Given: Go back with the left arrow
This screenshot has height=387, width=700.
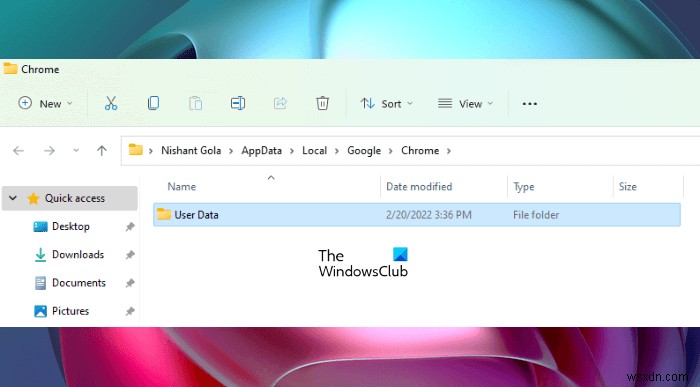Looking at the screenshot, I should click(18, 151).
